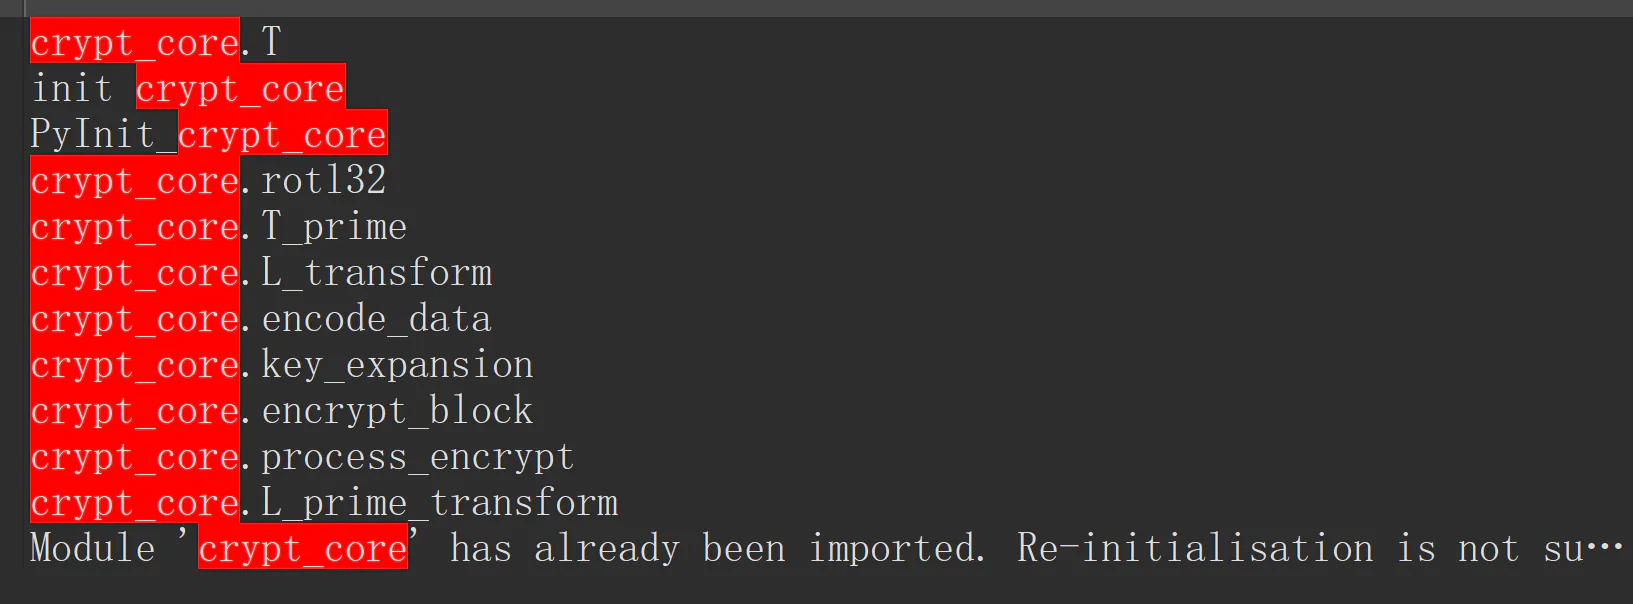Click the truncated ellipsis at line end
1633x604 pixels.
[1605, 548]
